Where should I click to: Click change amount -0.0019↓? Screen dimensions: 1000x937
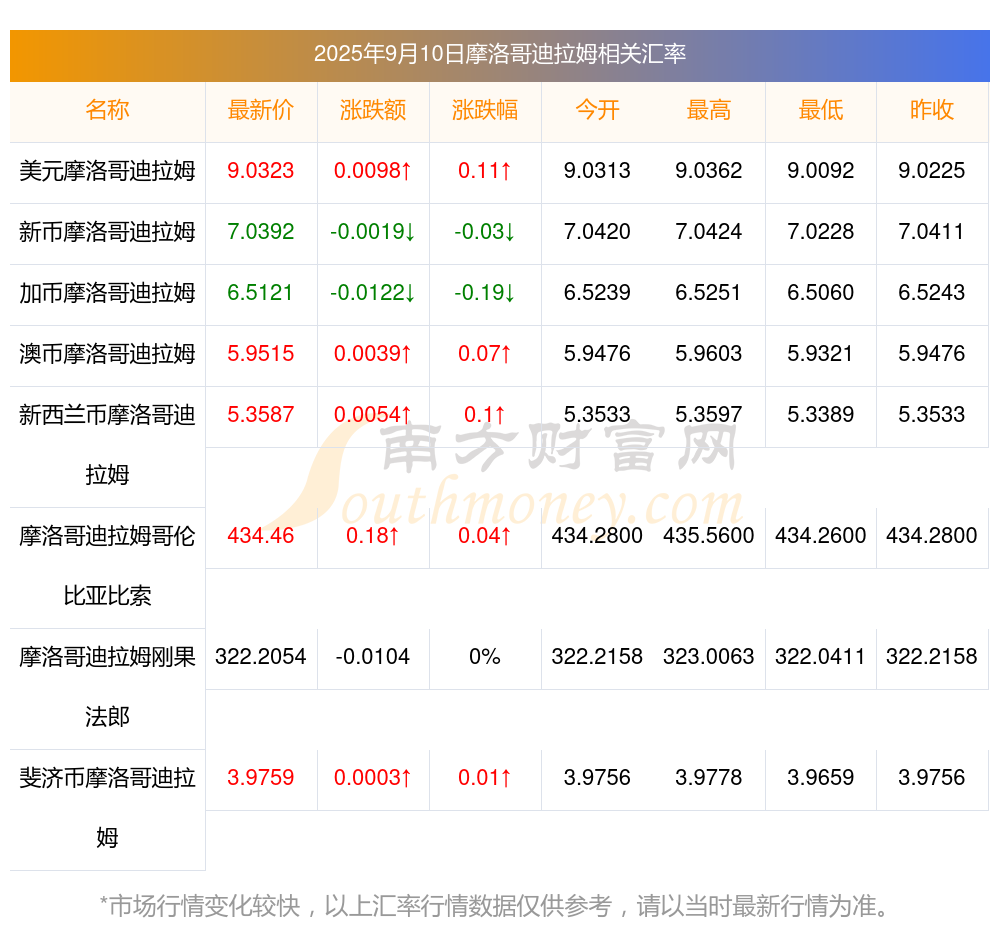pyautogui.click(x=372, y=232)
